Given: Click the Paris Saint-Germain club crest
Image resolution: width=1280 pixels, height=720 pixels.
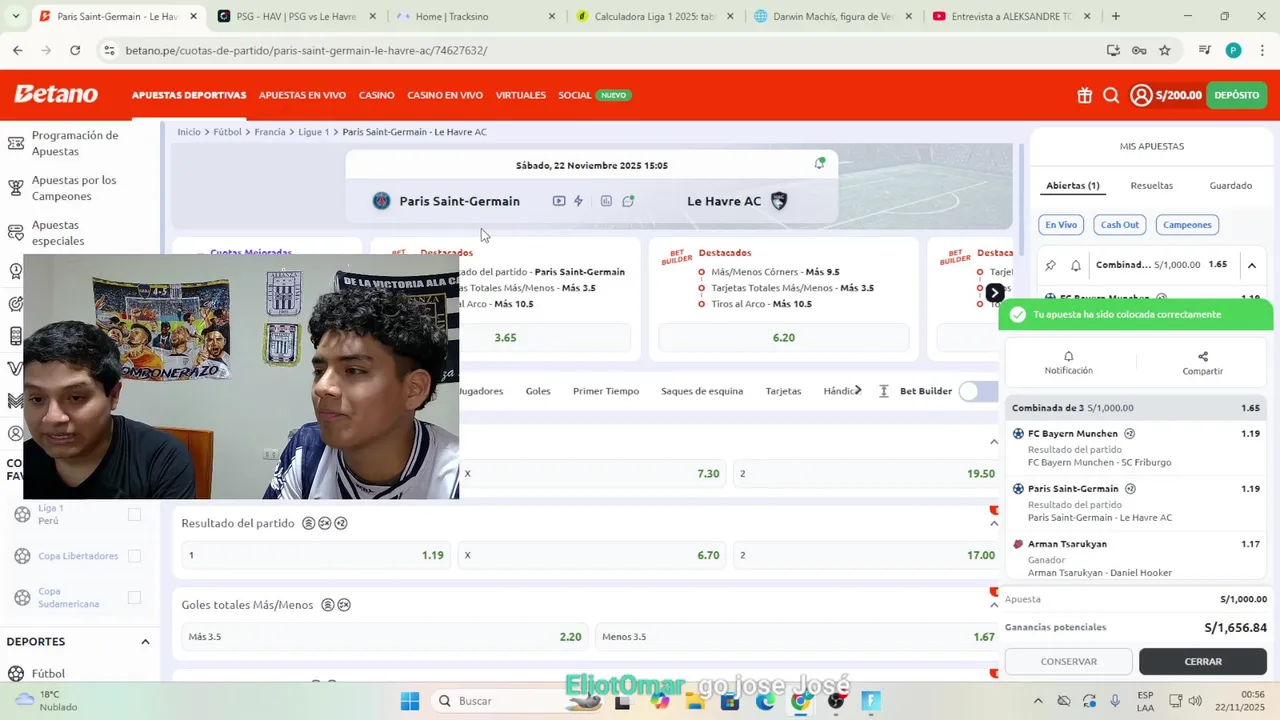Looking at the screenshot, I should tap(381, 201).
